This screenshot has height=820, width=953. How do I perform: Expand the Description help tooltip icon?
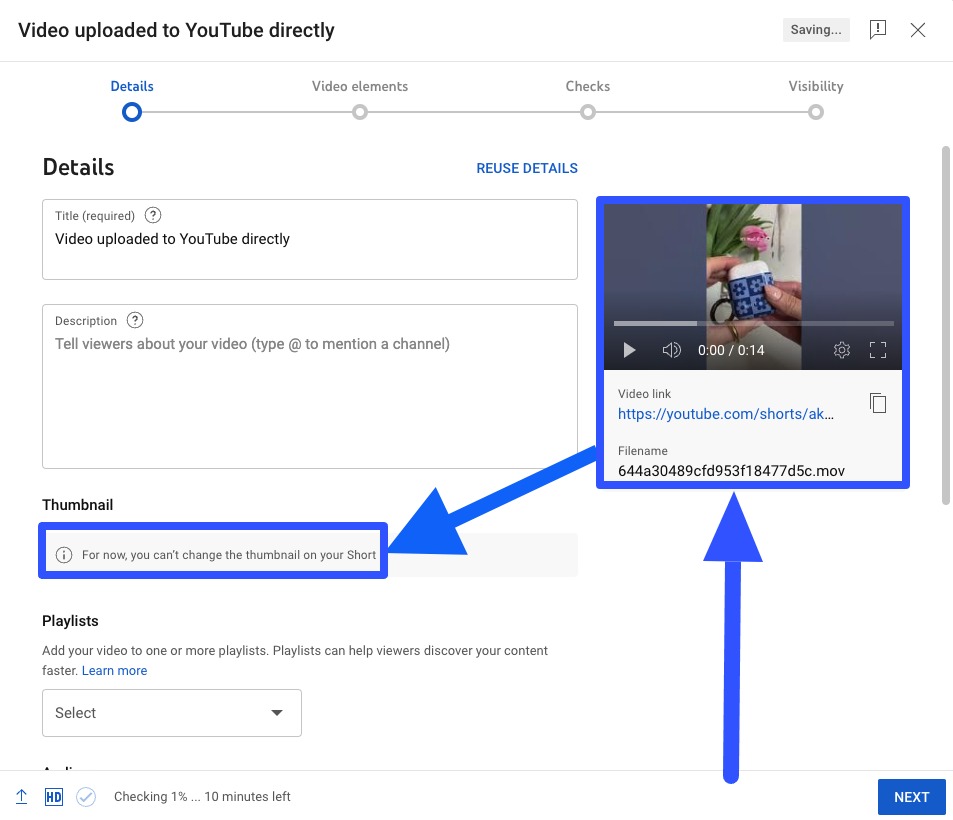pyautogui.click(x=135, y=320)
